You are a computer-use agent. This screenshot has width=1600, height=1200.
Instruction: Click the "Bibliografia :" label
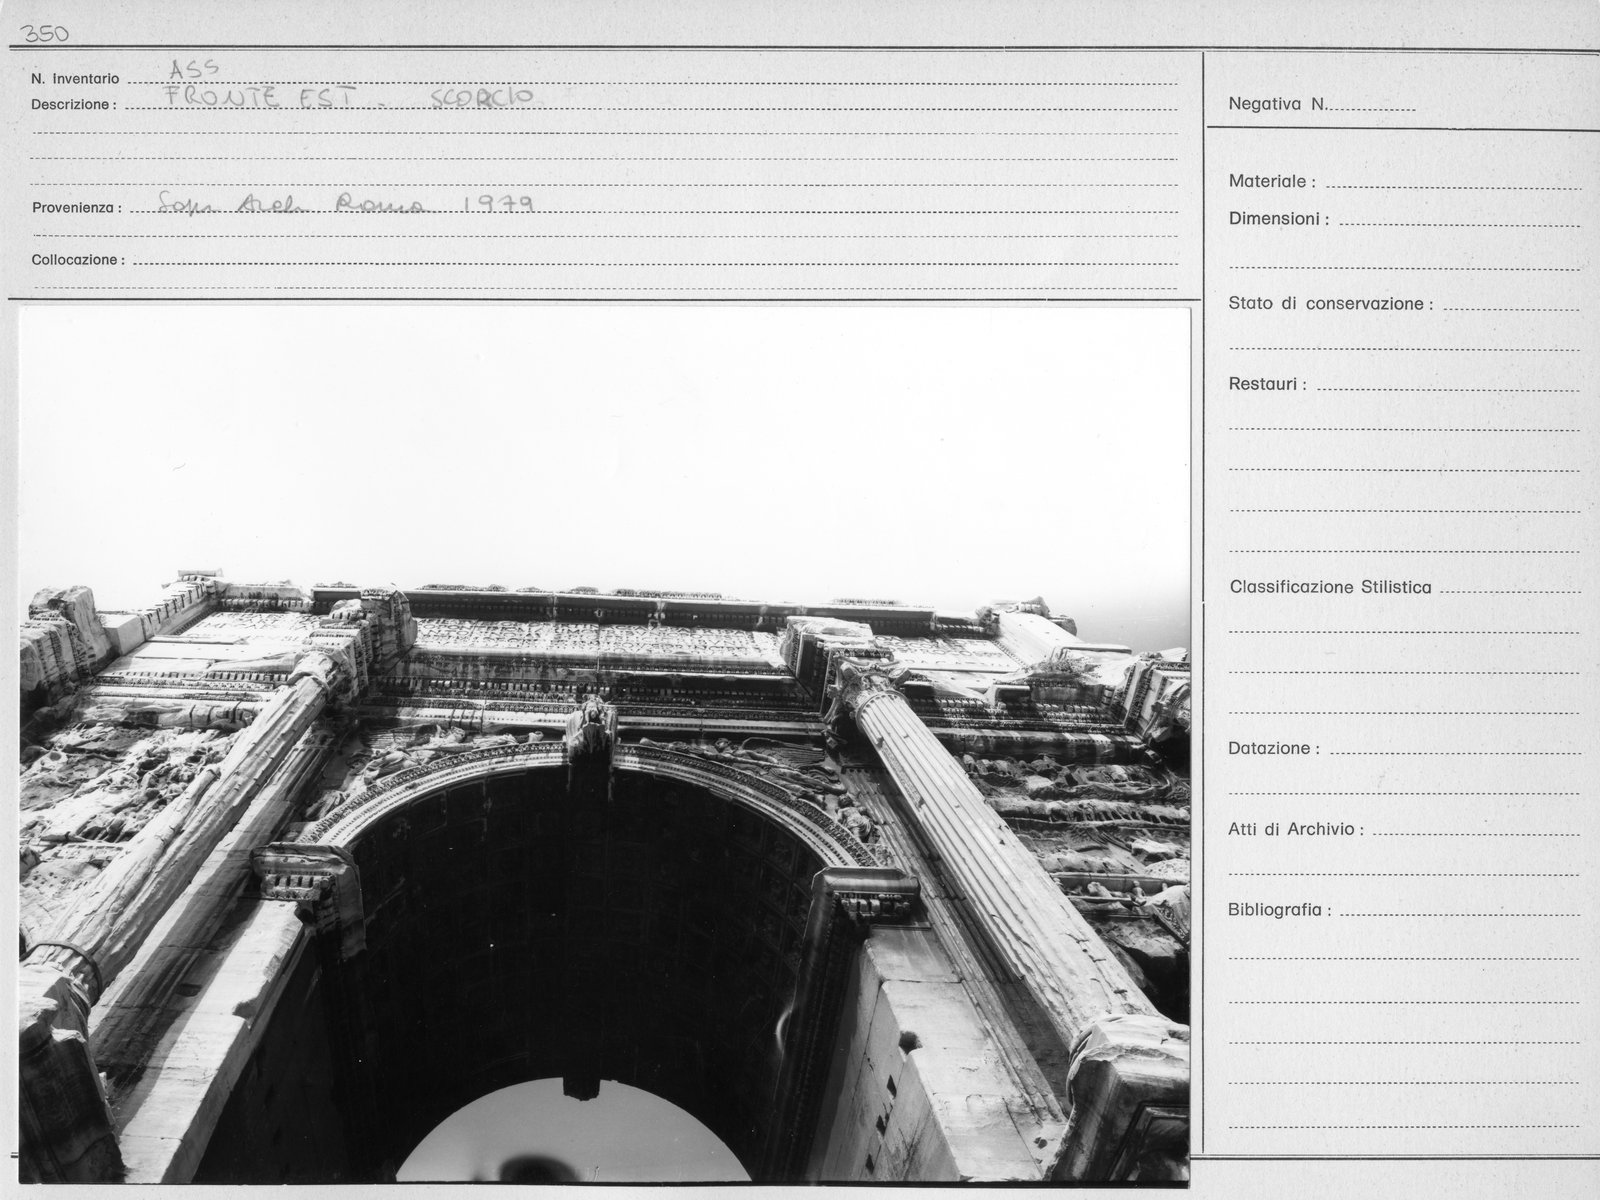tap(1280, 911)
